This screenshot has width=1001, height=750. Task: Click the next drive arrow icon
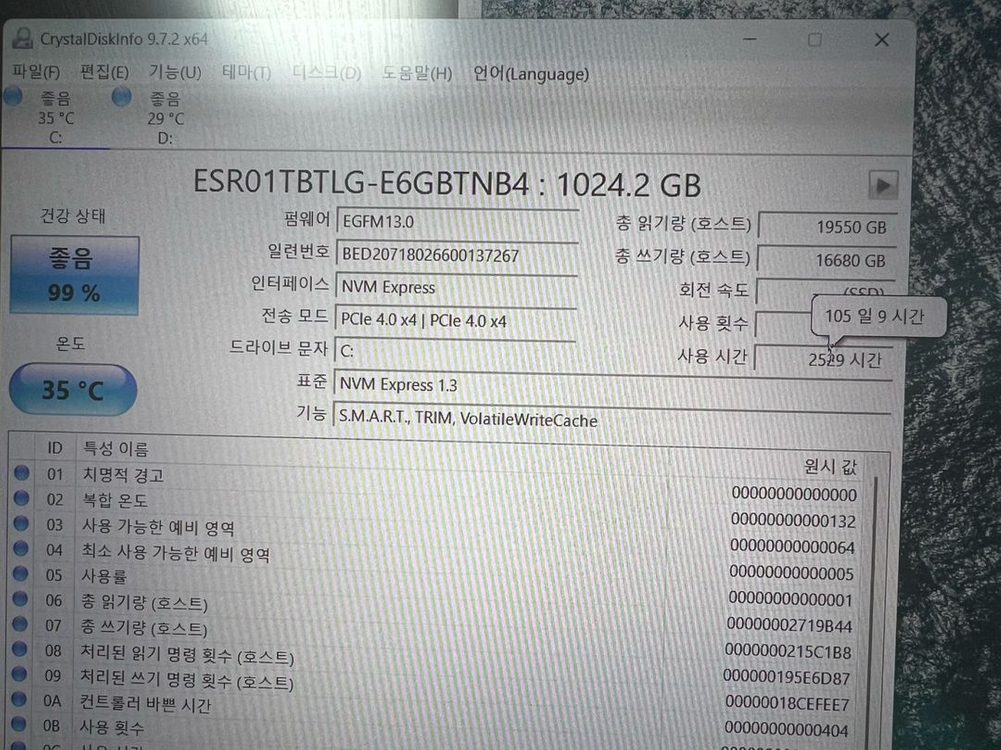tap(884, 185)
